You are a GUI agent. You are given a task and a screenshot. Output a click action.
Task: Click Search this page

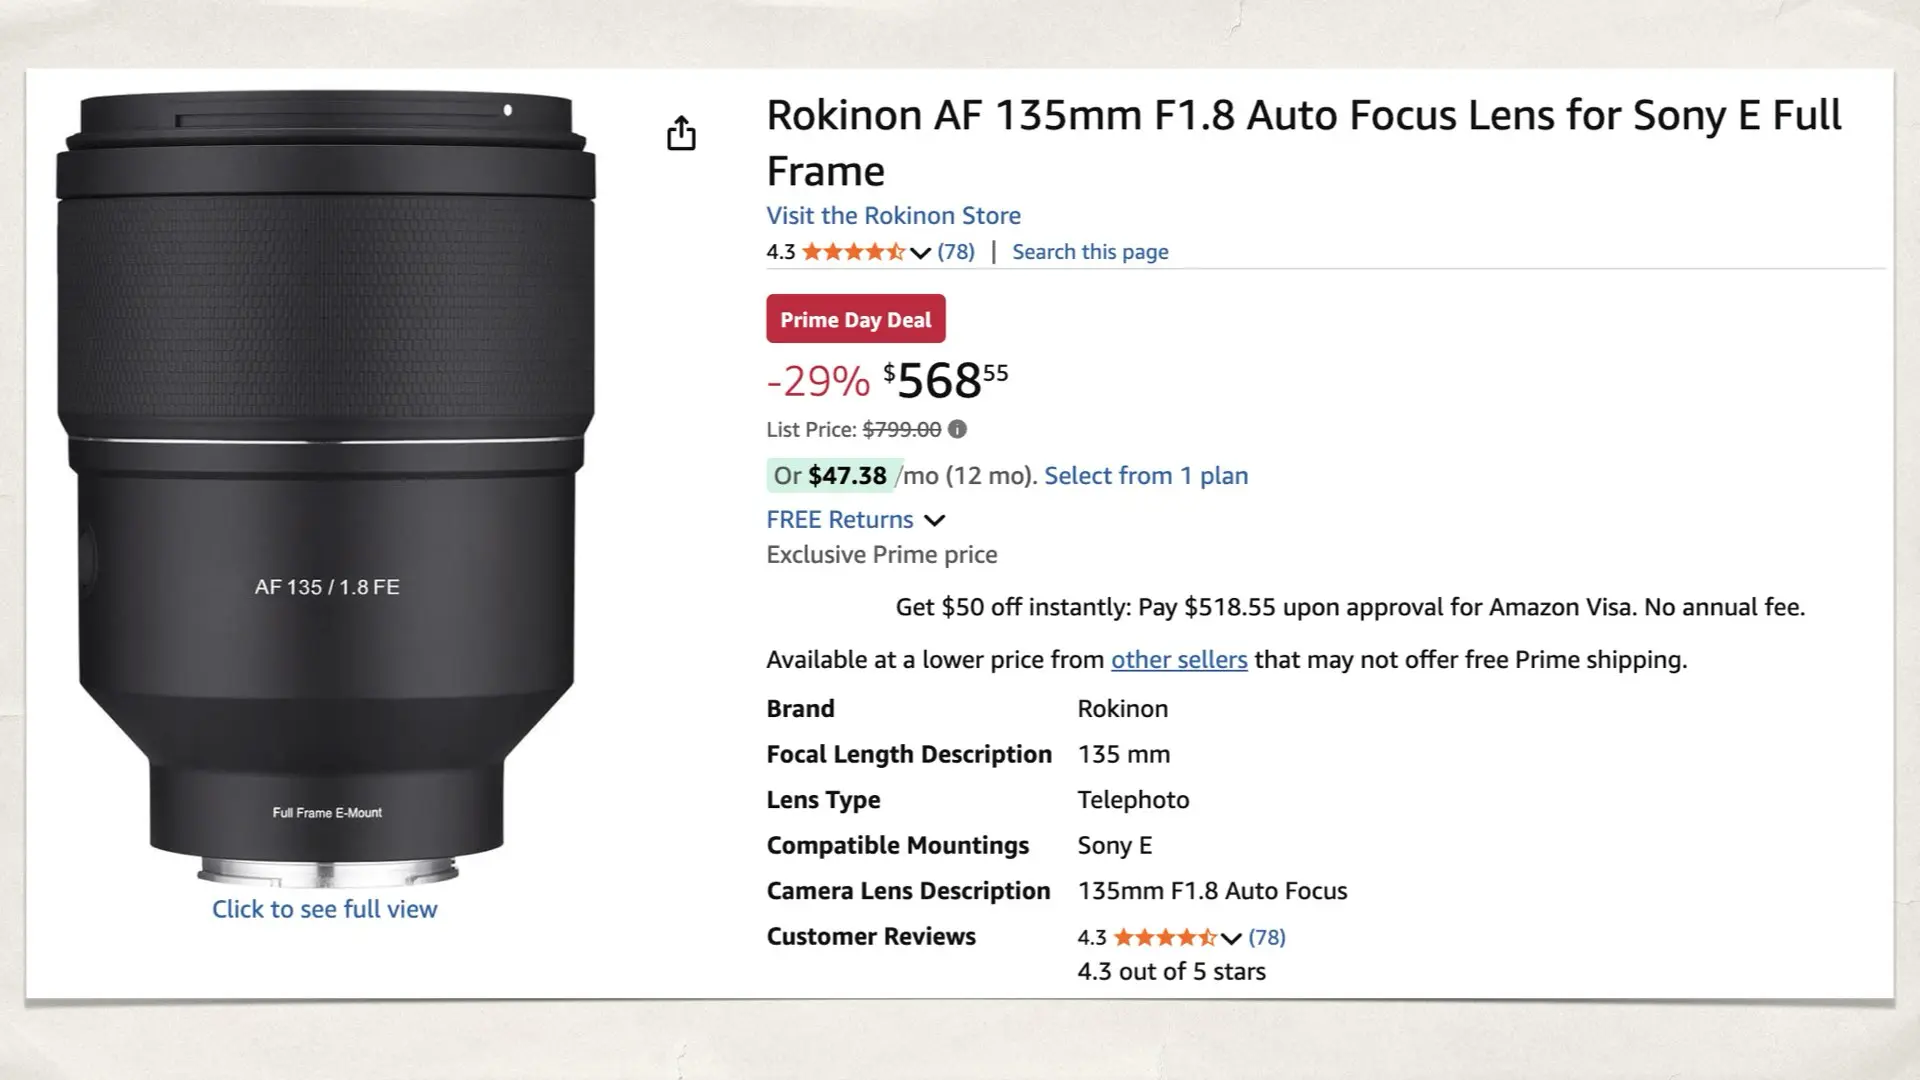pos(1089,251)
